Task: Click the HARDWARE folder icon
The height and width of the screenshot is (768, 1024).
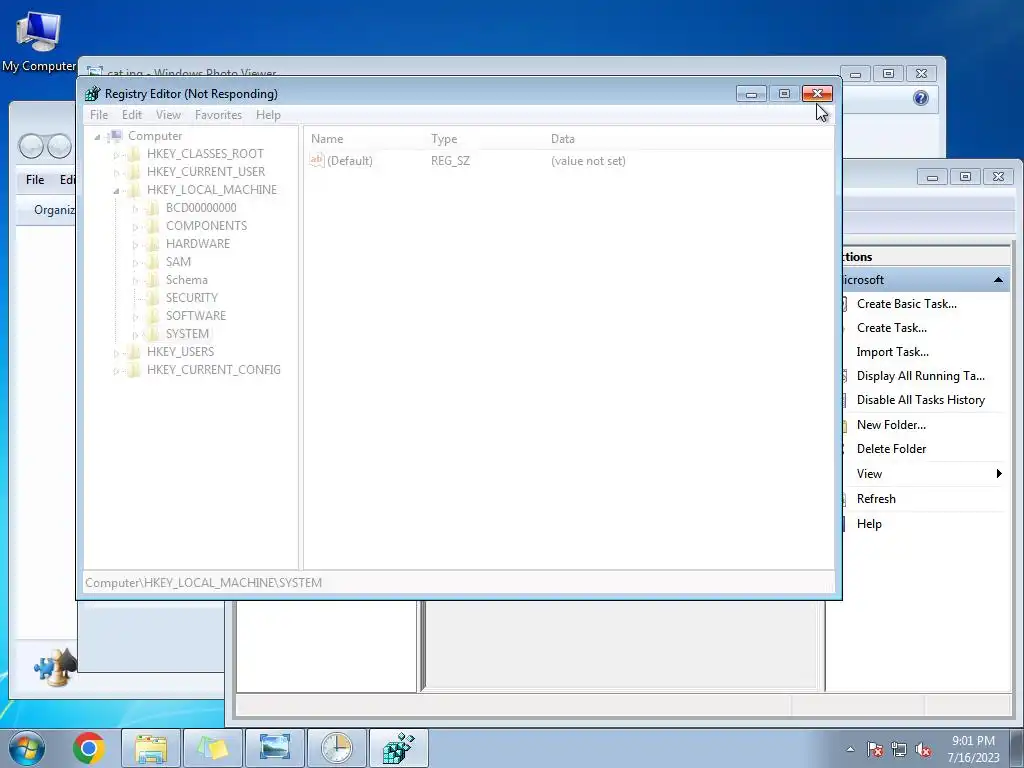Action: pyautogui.click(x=153, y=244)
